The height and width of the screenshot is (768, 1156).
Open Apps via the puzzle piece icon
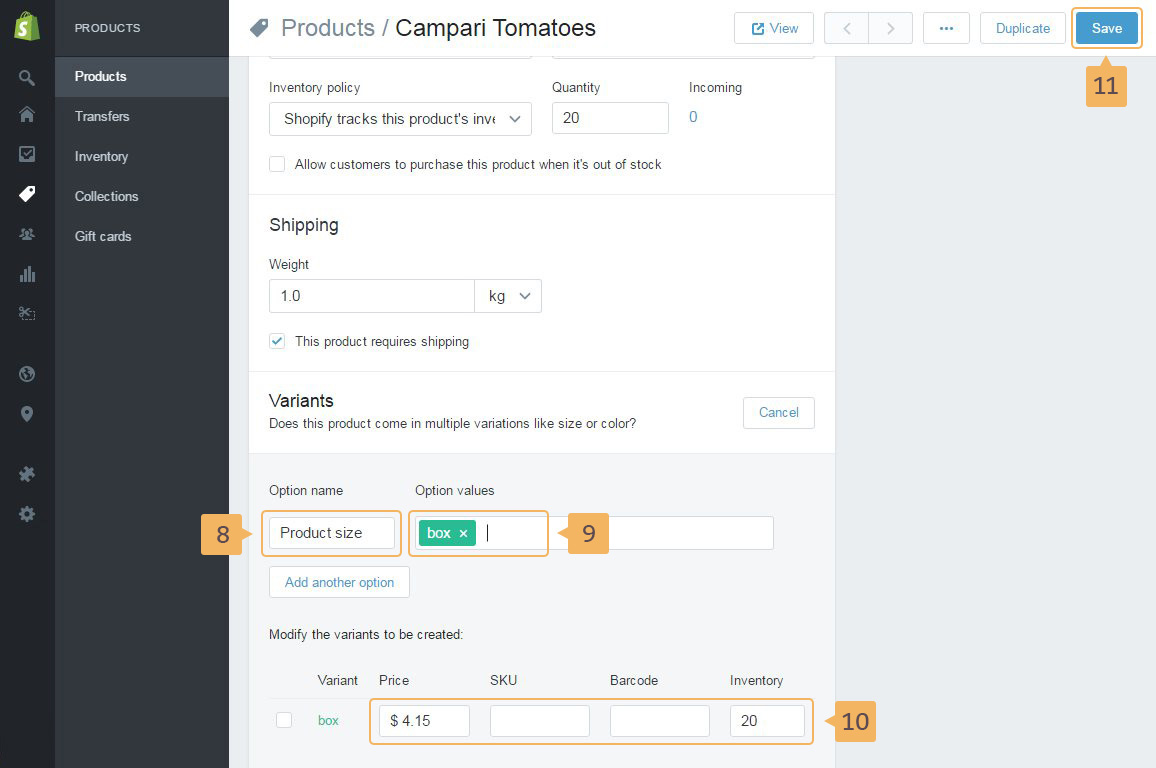point(27,474)
